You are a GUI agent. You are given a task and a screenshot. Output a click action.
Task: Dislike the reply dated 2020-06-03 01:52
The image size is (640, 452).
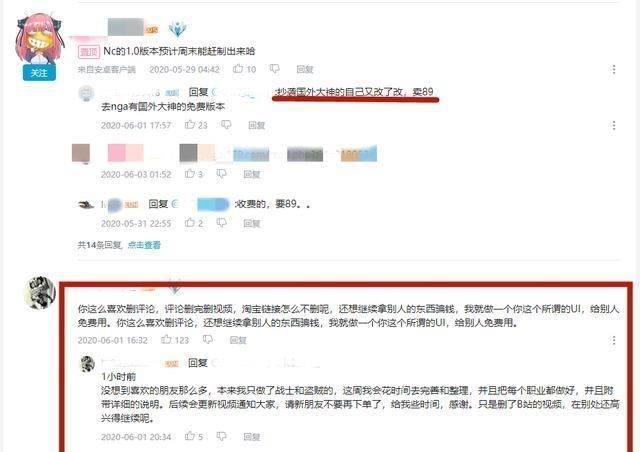coord(221,174)
